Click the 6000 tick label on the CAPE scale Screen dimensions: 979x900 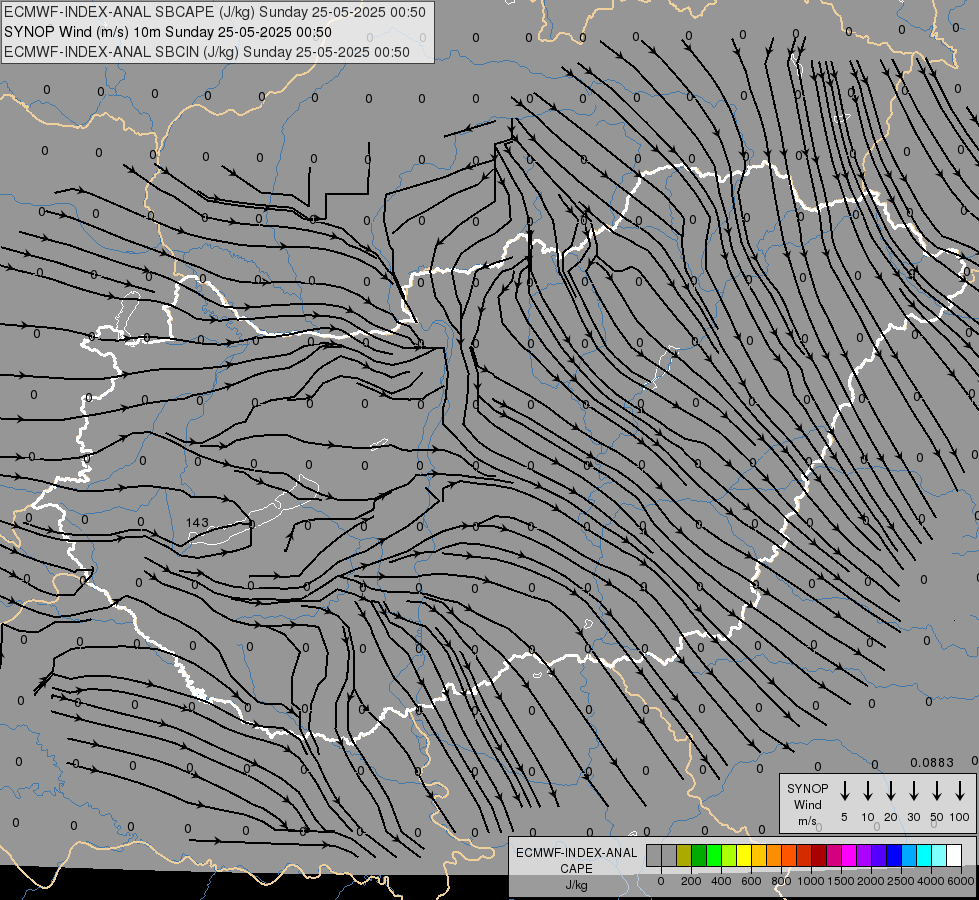(961, 881)
